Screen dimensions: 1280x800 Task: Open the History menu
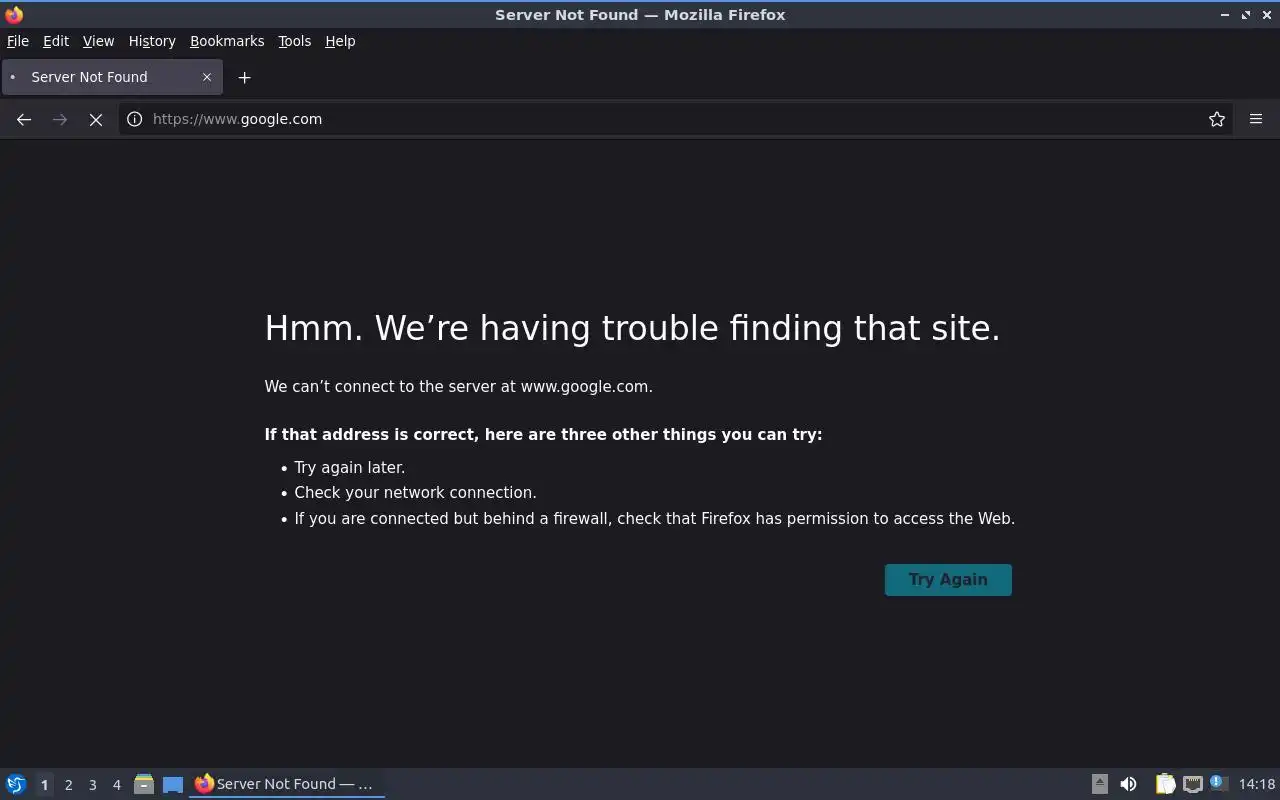152,41
